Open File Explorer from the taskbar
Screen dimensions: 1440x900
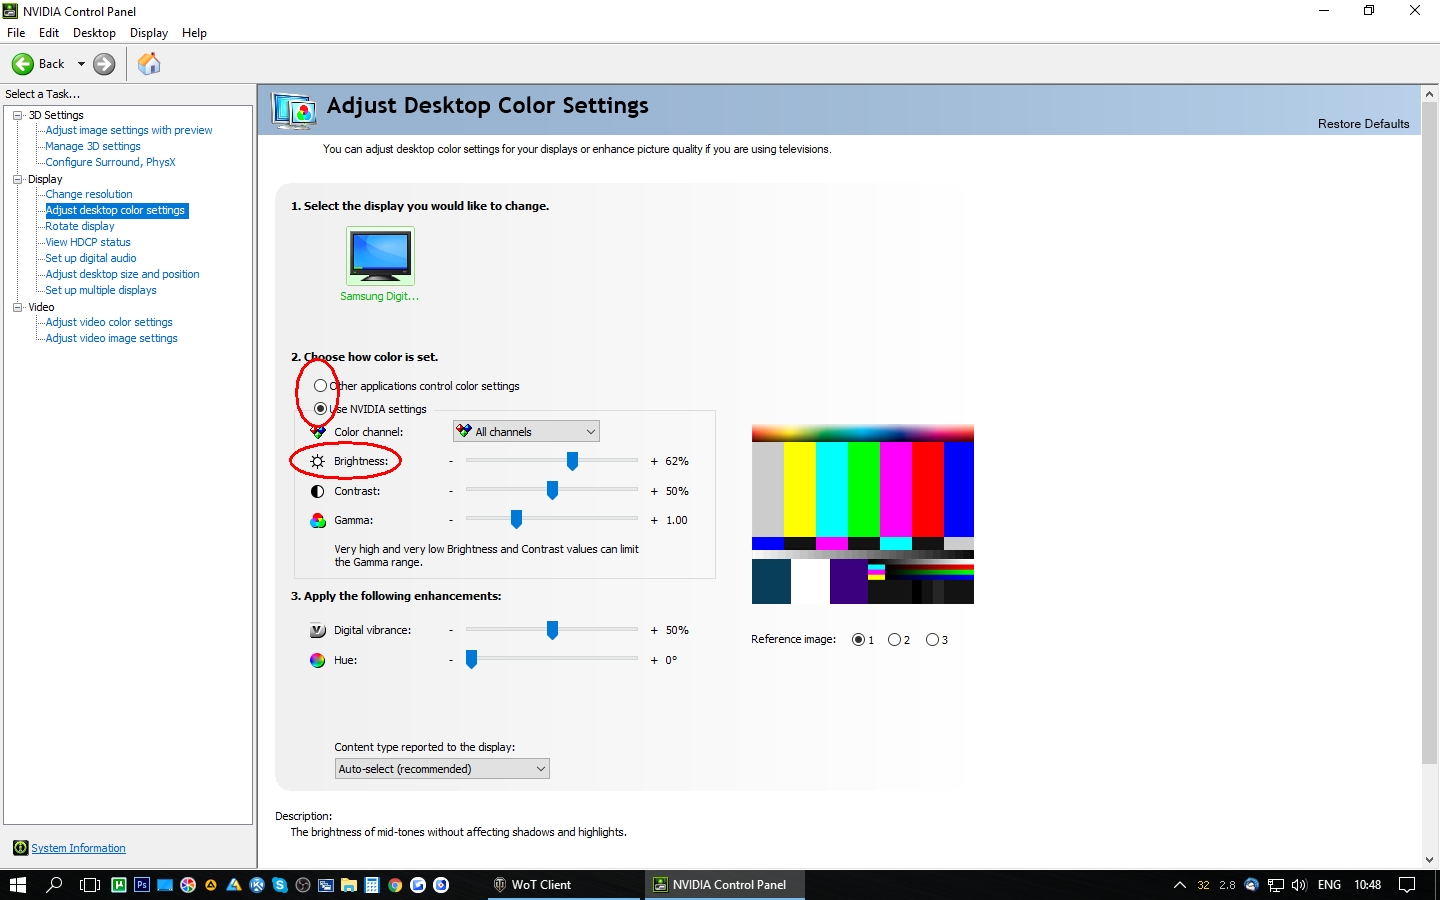(349, 885)
